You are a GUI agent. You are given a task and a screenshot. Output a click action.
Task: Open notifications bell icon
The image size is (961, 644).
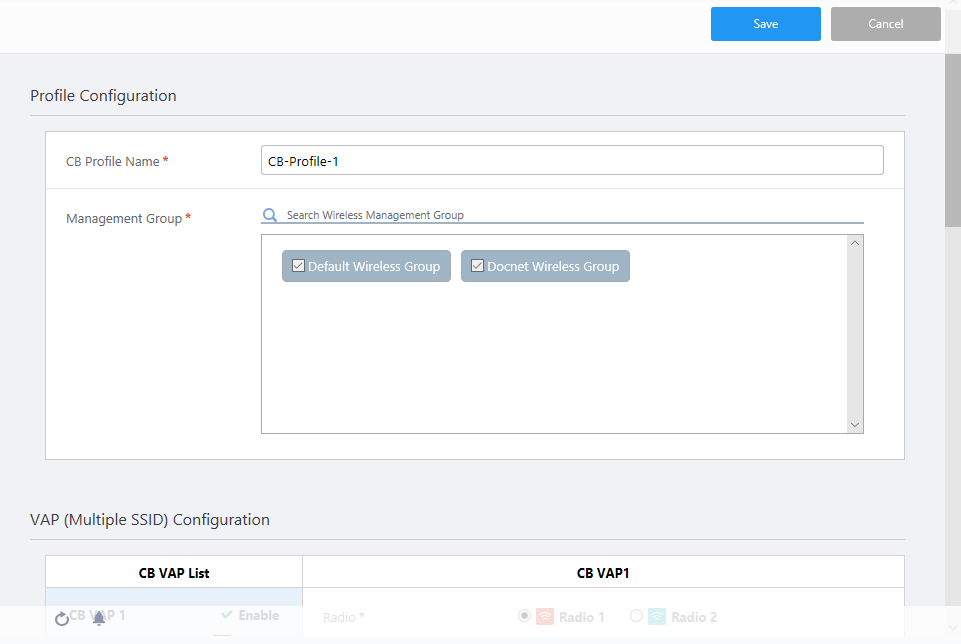pos(99,618)
